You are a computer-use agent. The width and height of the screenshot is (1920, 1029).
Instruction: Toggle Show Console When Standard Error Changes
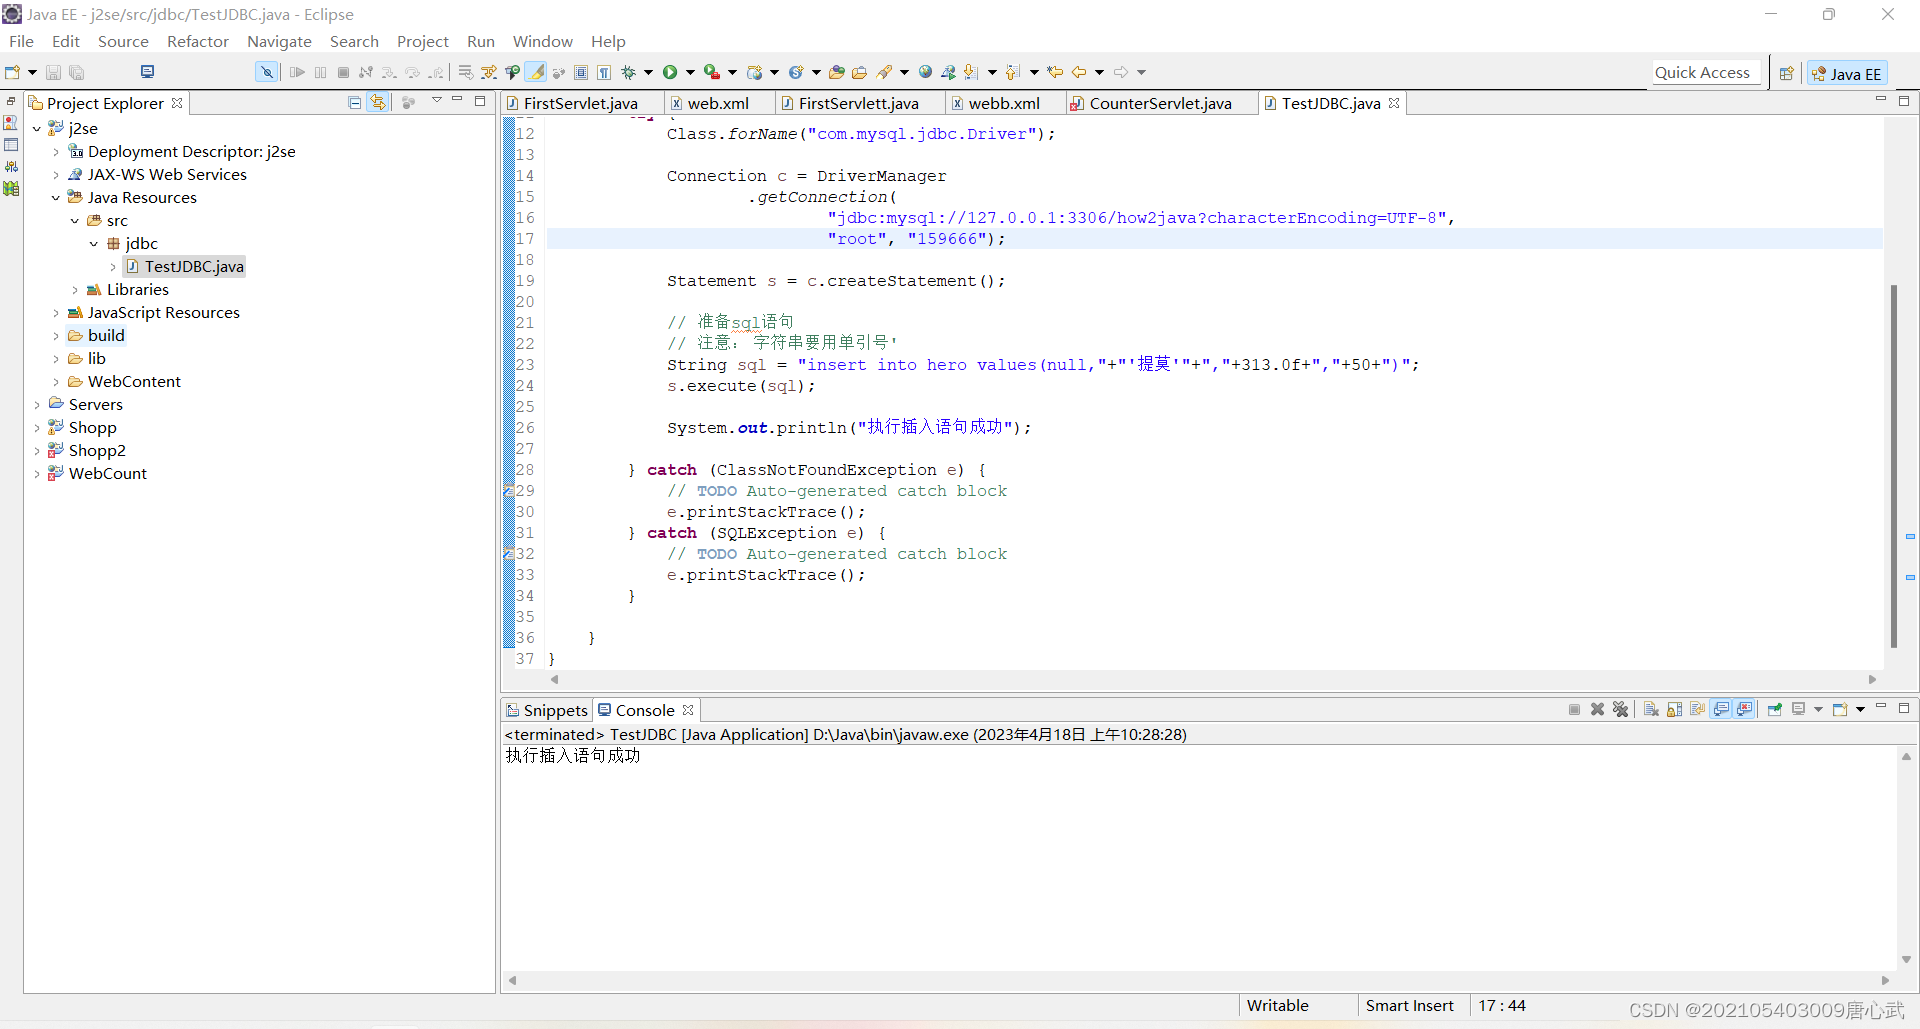coord(1745,709)
